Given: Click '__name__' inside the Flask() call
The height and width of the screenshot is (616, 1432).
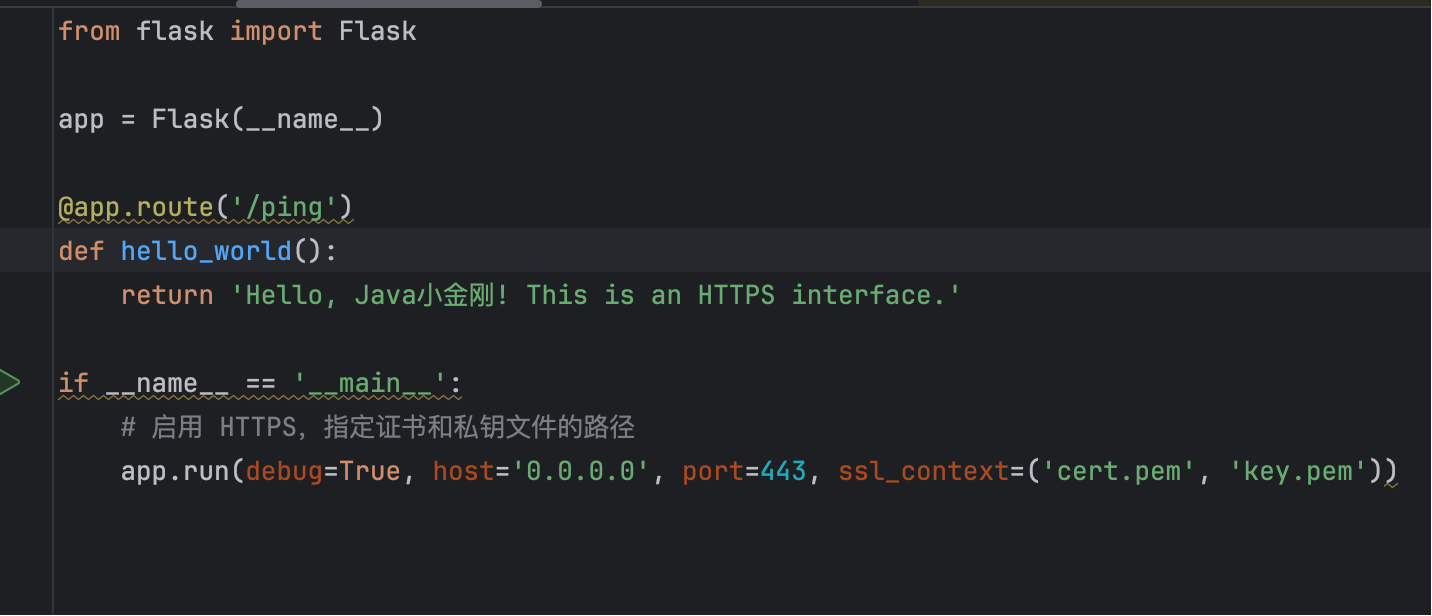Looking at the screenshot, I should 308,119.
